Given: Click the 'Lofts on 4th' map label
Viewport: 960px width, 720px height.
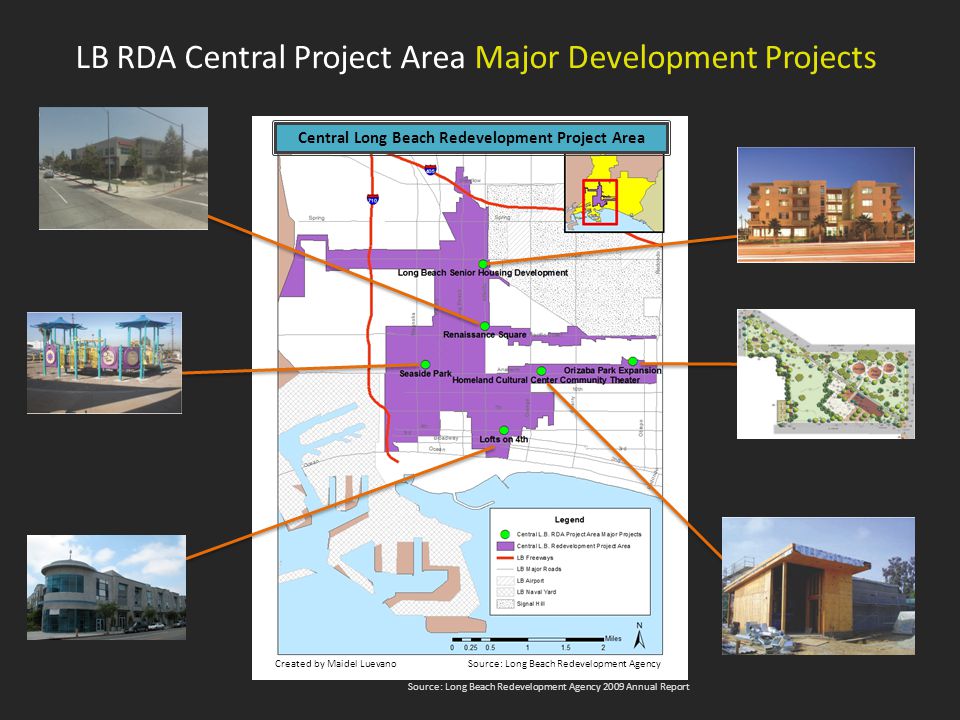Looking at the screenshot, I should [504, 440].
